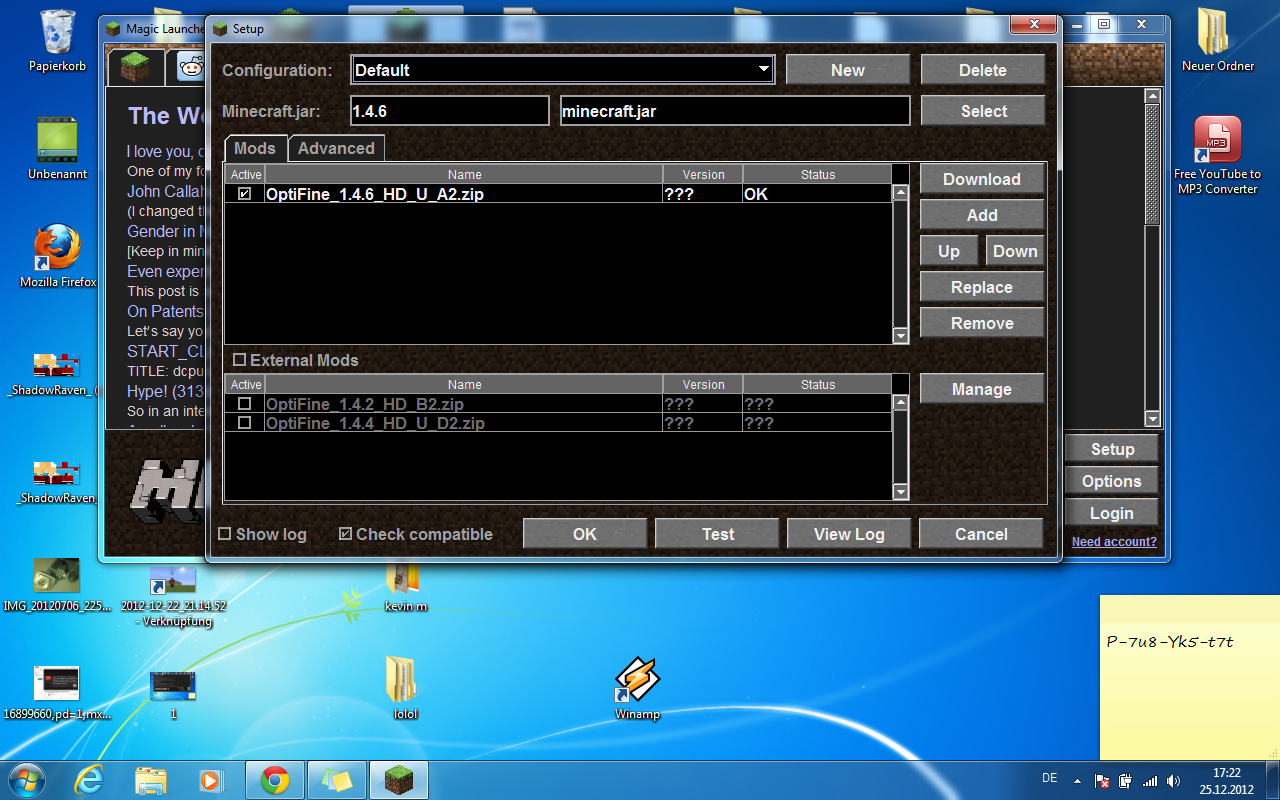
Task: Click the minecraft.jar text field
Action: [734, 111]
